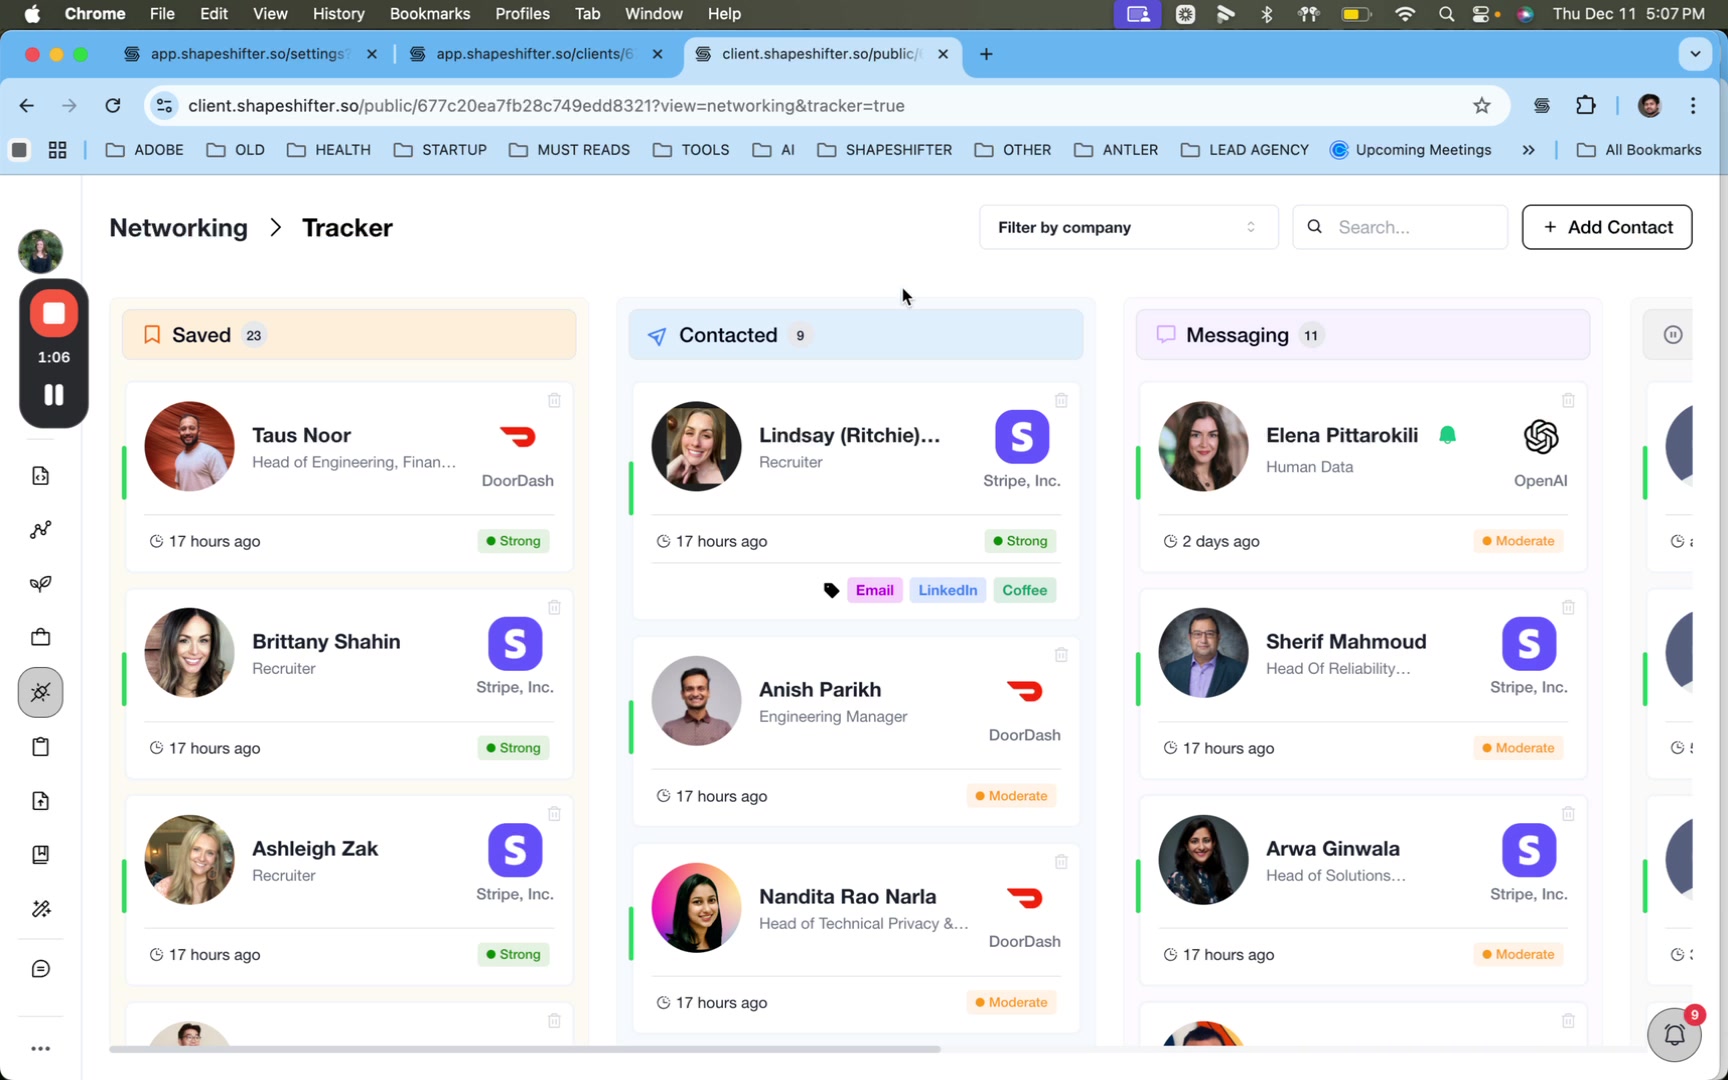Click the green bell on Elena Pittarokili's card
1728x1080 pixels.
(x=1448, y=434)
